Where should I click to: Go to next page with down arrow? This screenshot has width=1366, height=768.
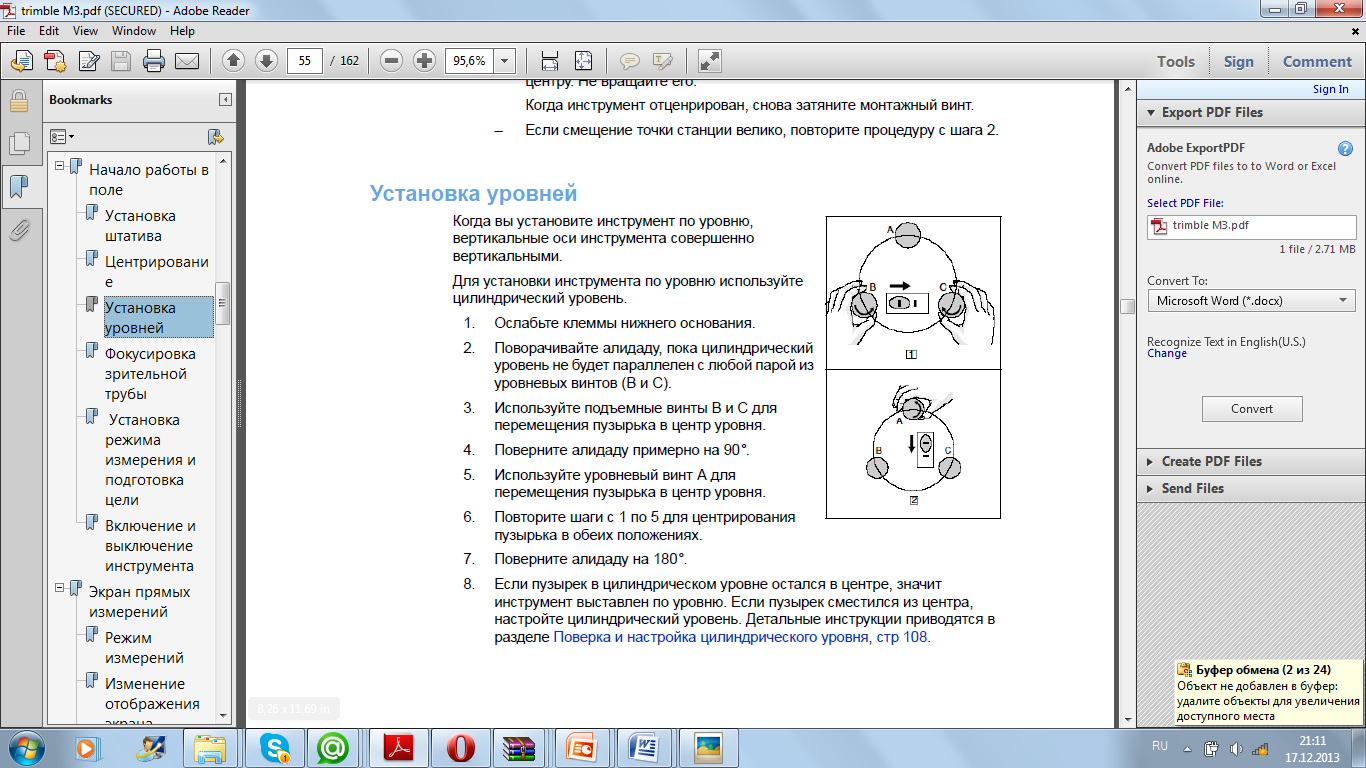(x=266, y=61)
